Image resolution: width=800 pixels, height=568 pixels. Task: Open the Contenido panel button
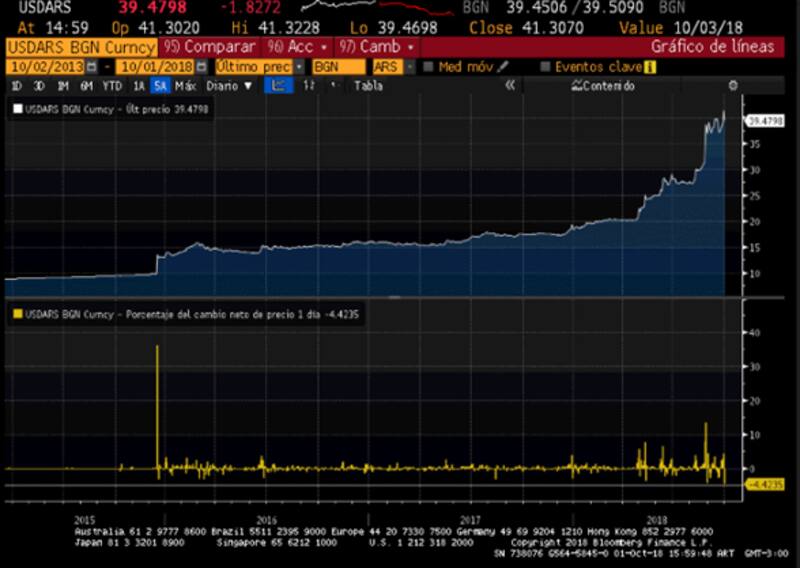(x=602, y=86)
